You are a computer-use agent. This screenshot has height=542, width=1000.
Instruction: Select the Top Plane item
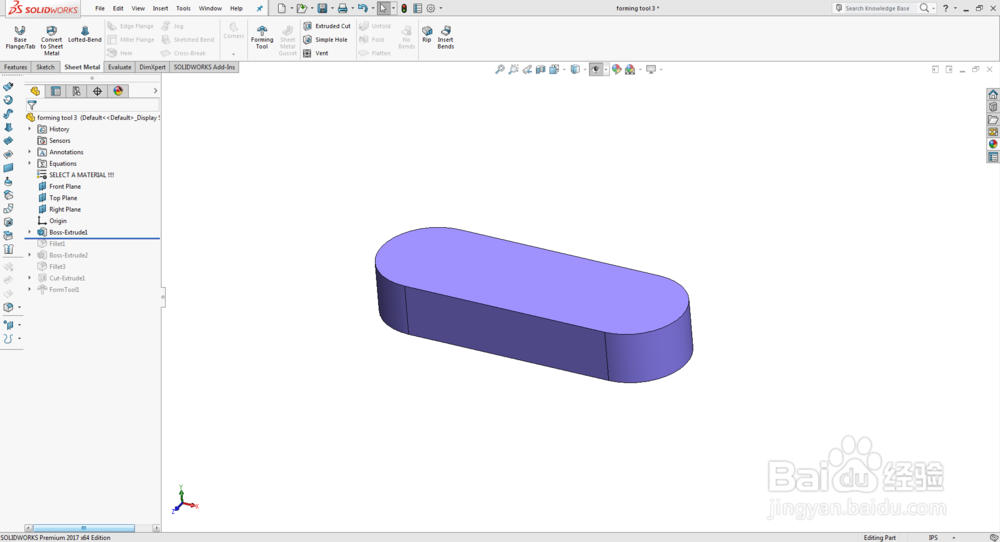[x=57, y=198]
